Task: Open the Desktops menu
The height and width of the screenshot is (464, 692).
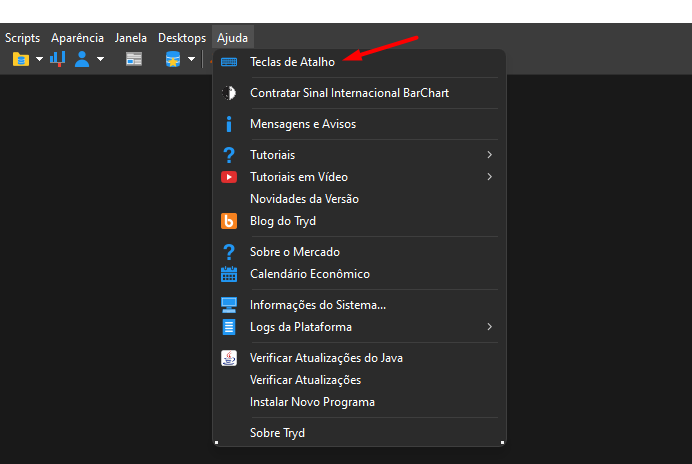Action: tap(182, 38)
